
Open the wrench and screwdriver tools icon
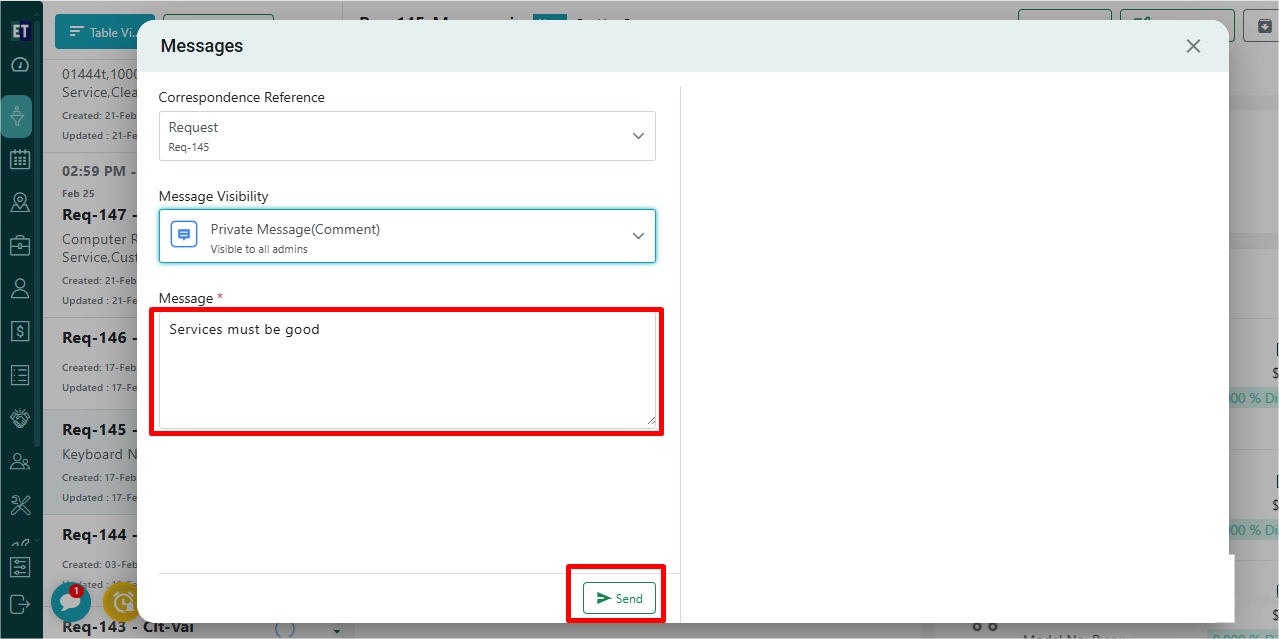20,504
